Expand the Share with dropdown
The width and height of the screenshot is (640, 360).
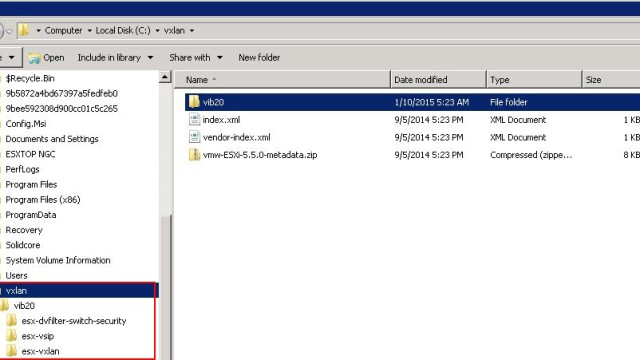[x=220, y=58]
